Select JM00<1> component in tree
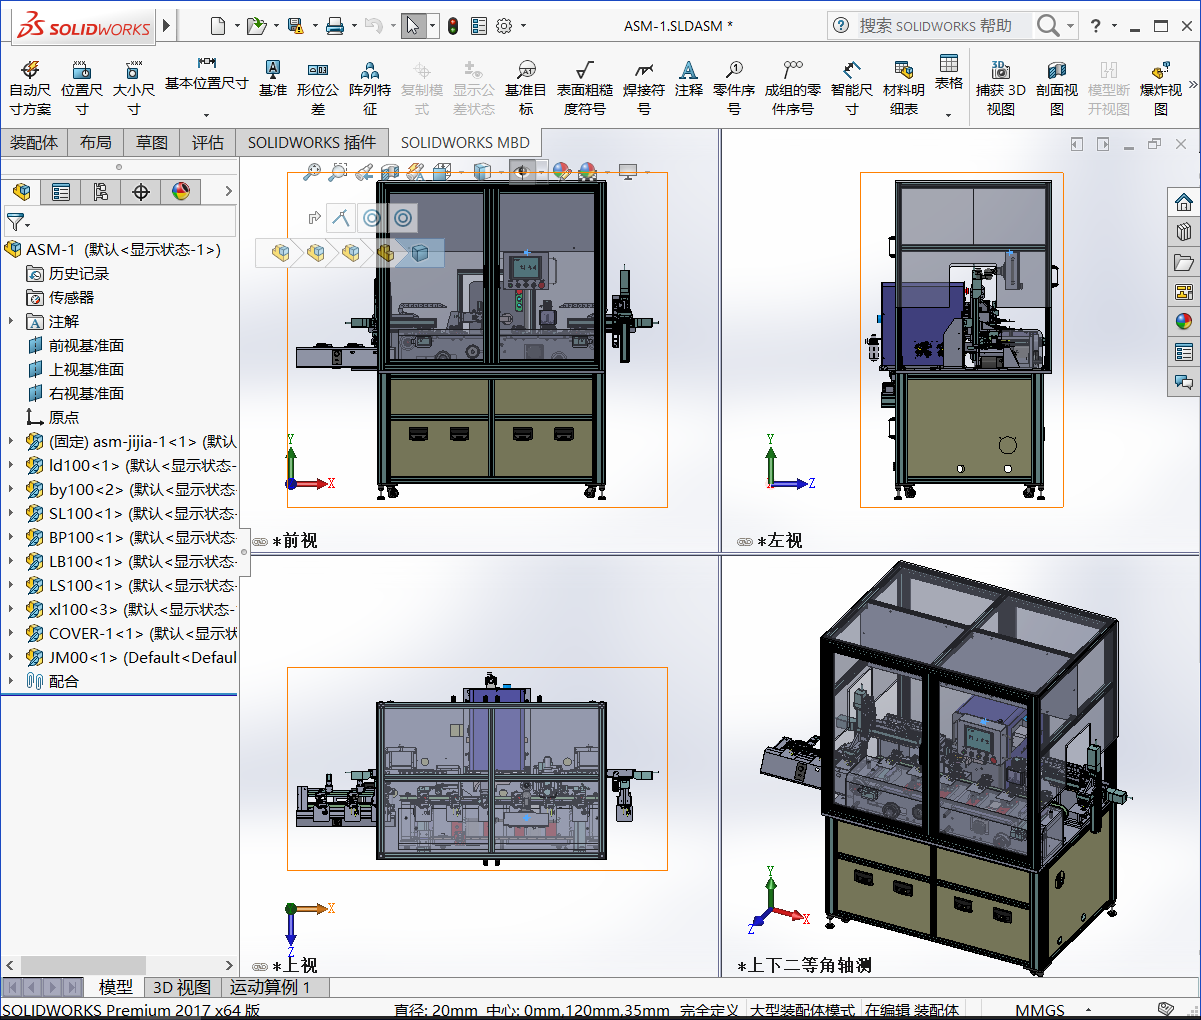This screenshot has height=1020, width=1201. pyautogui.click(x=132, y=657)
